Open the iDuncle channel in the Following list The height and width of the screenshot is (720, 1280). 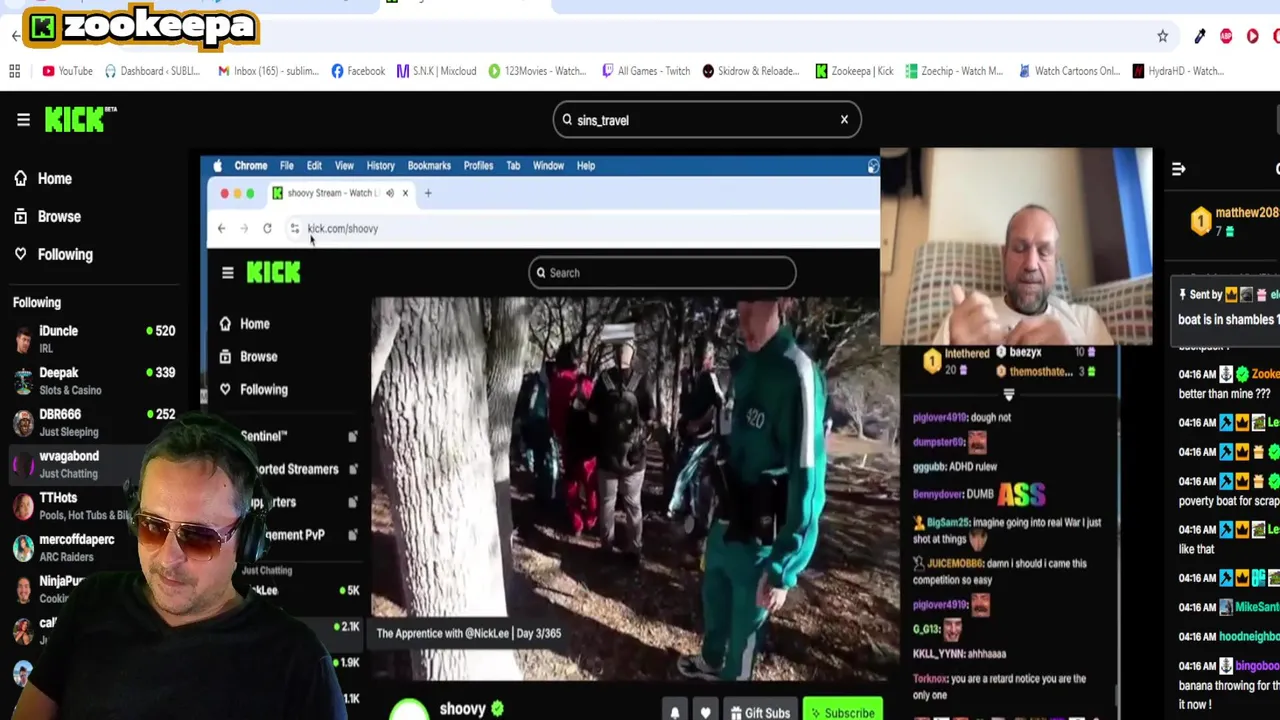pos(95,339)
